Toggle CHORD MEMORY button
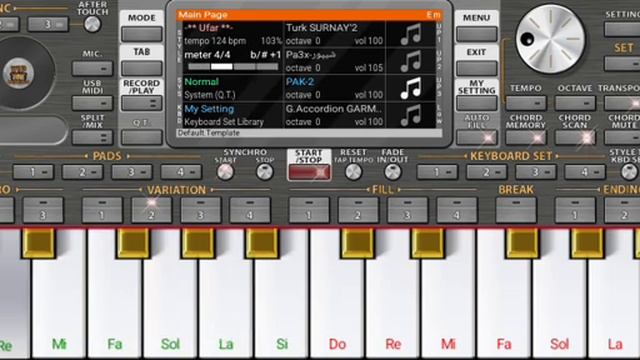The image size is (640, 360). pyautogui.click(x=525, y=138)
